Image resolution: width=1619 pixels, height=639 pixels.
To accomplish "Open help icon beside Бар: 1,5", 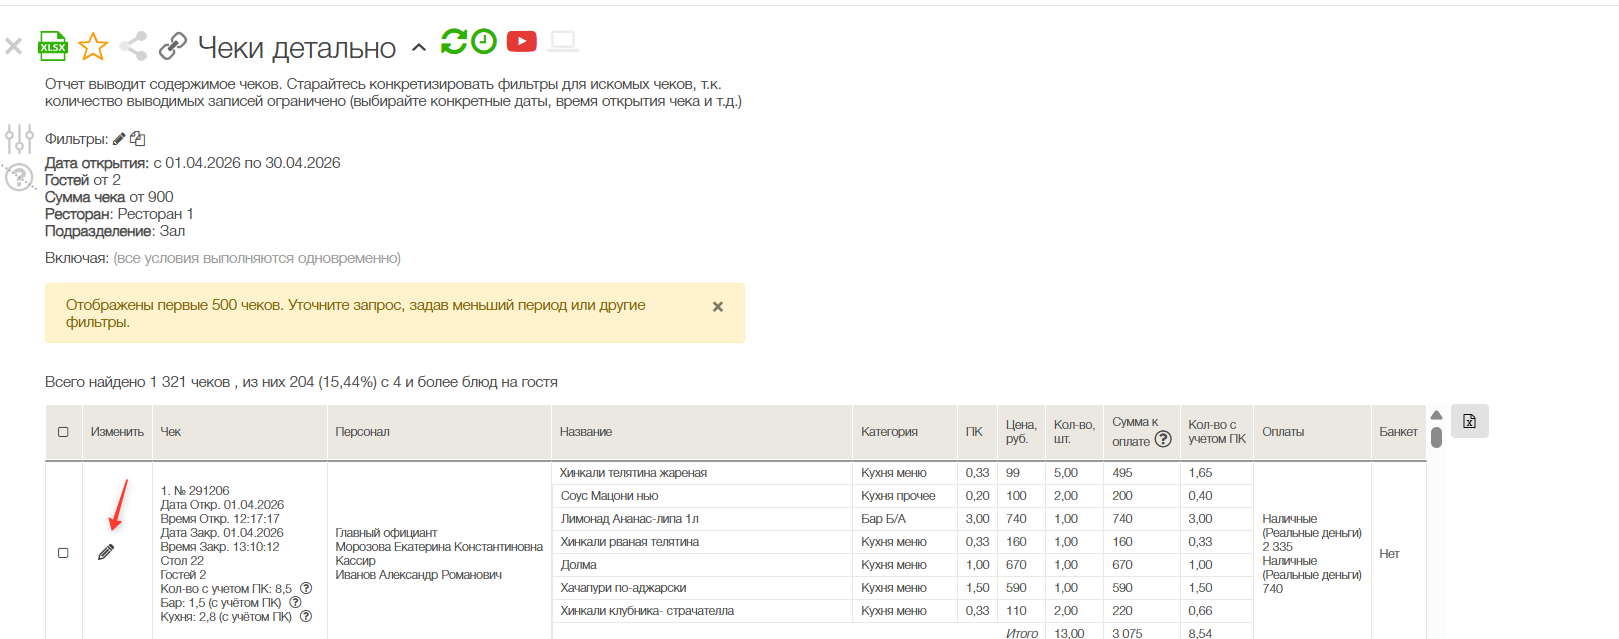I will tap(295, 603).
